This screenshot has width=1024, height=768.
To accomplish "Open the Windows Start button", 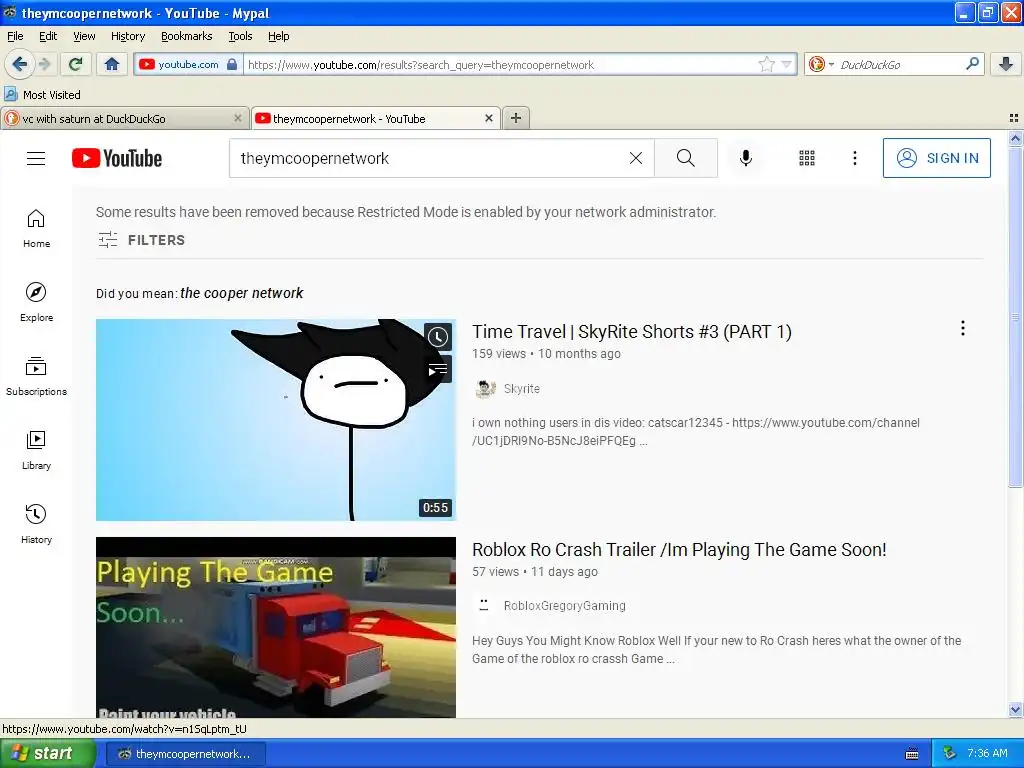I will (47, 754).
